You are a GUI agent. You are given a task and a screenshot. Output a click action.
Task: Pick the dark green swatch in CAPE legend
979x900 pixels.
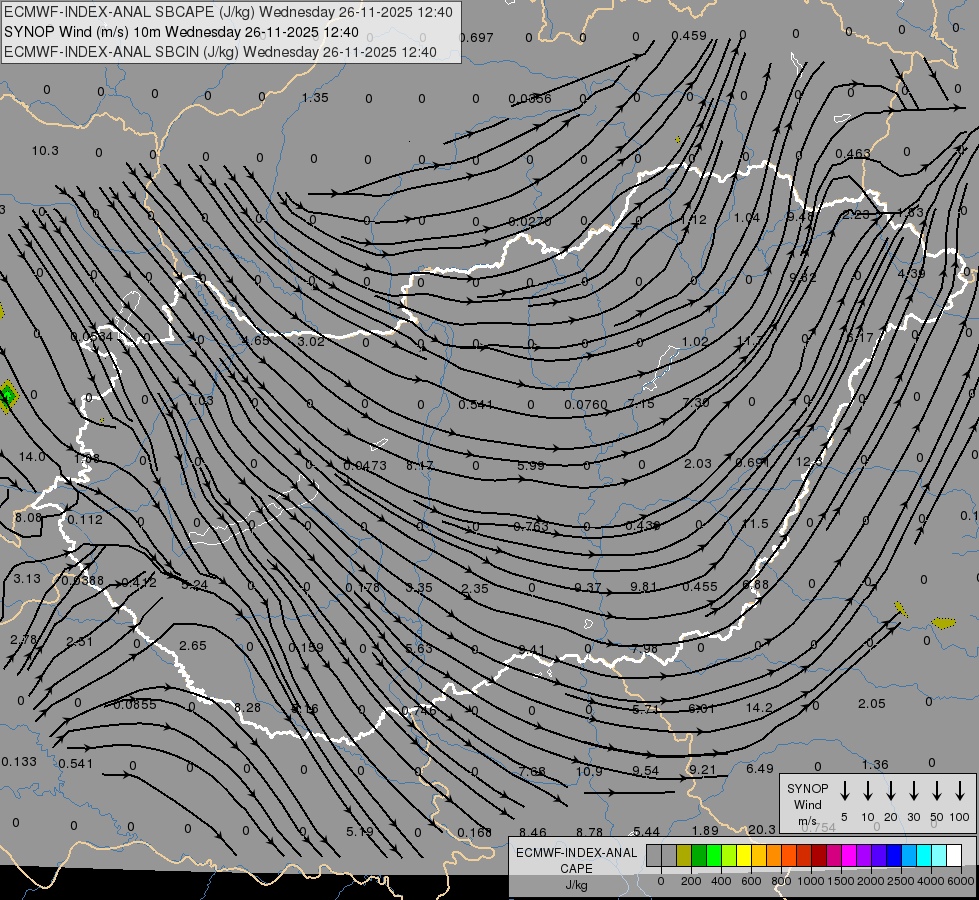click(699, 856)
